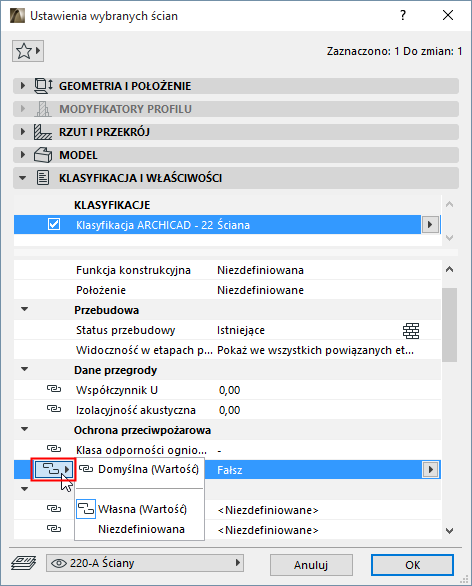The width and height of the screenshot is (472, 586).
Task: Open the Favorites star menu
Action: [28, 51]
